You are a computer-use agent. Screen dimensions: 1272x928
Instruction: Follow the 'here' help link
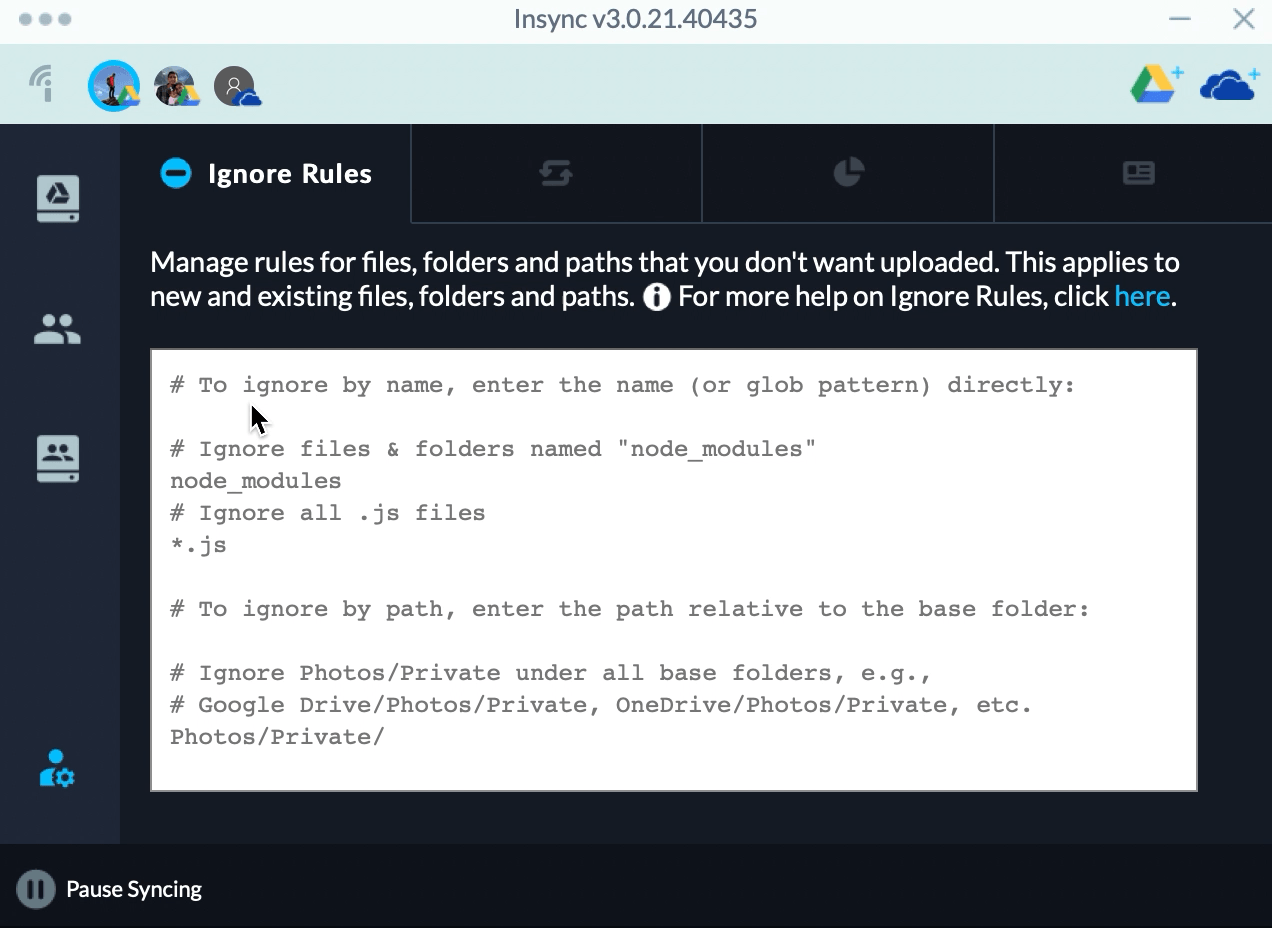click(x=1142, y=297)
